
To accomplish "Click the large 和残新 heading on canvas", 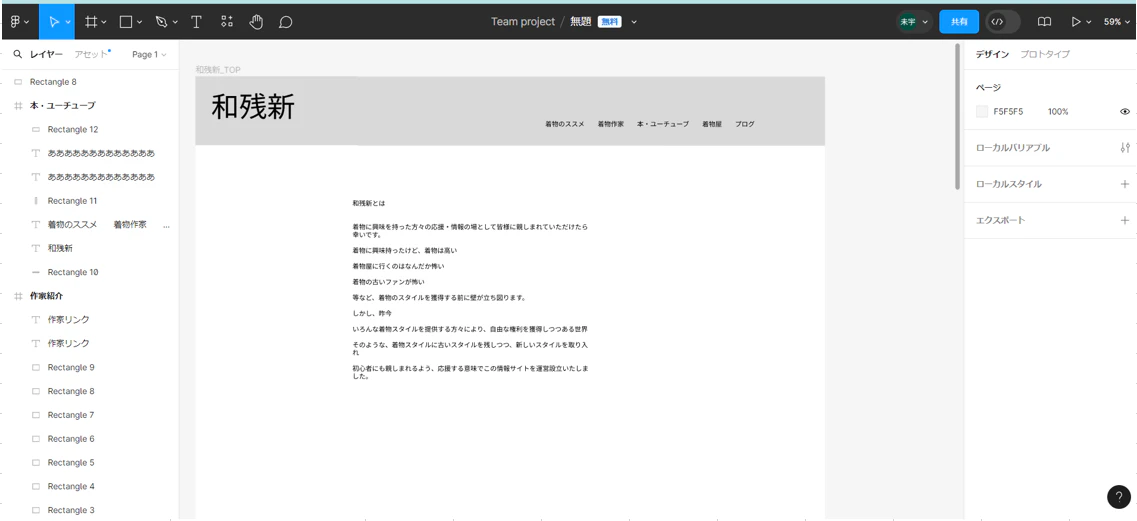I will [253, 107].
